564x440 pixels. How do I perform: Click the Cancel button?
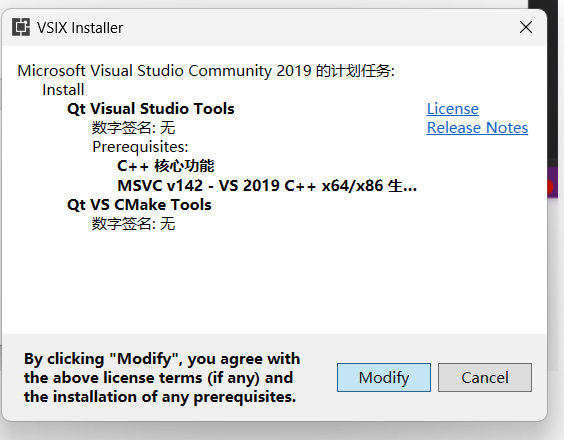[x=485, y=377]
